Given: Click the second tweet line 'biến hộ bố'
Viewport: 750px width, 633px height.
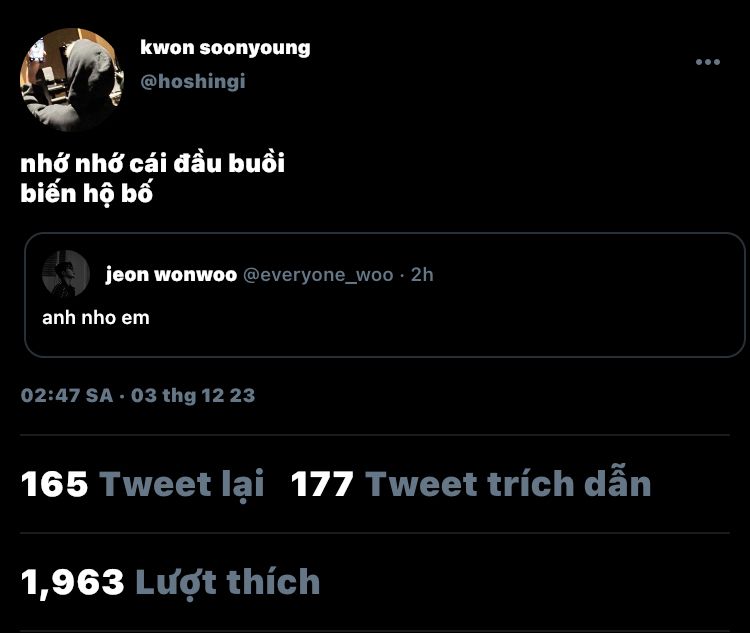Looking at the screenshot, I should (x=87, y=194).
